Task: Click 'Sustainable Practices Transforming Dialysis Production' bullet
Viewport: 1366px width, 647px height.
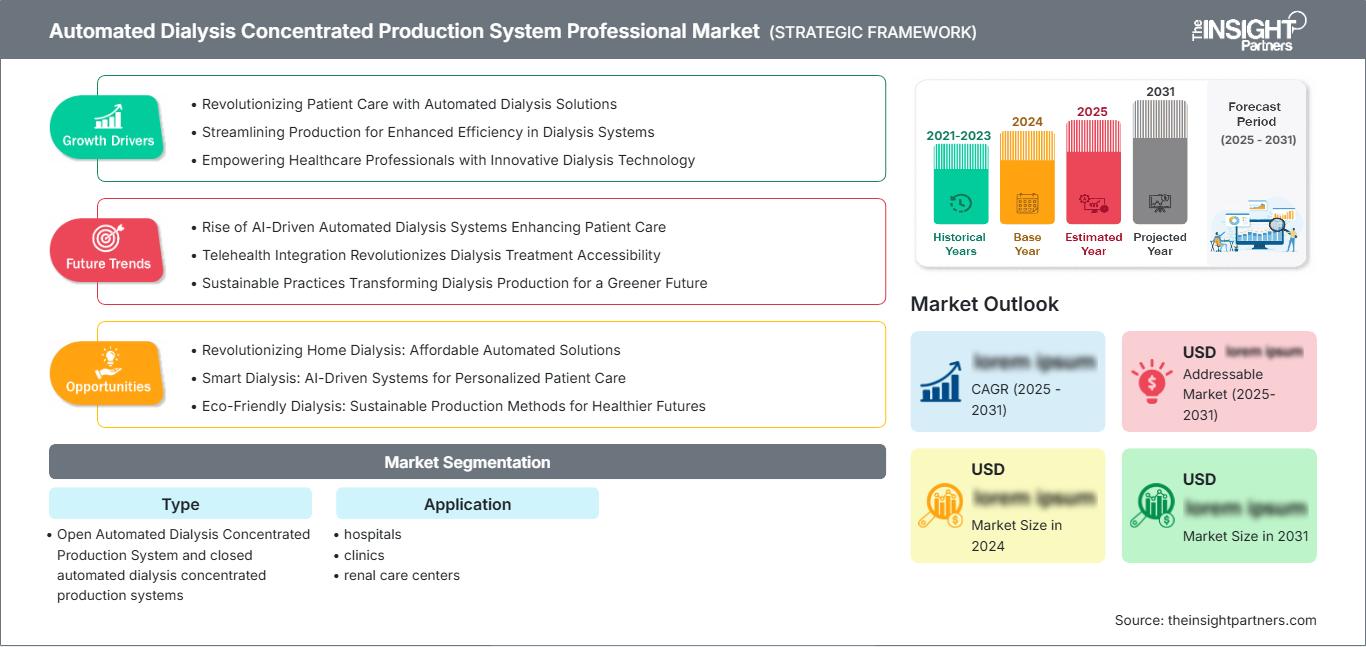Action: (454, 283)
